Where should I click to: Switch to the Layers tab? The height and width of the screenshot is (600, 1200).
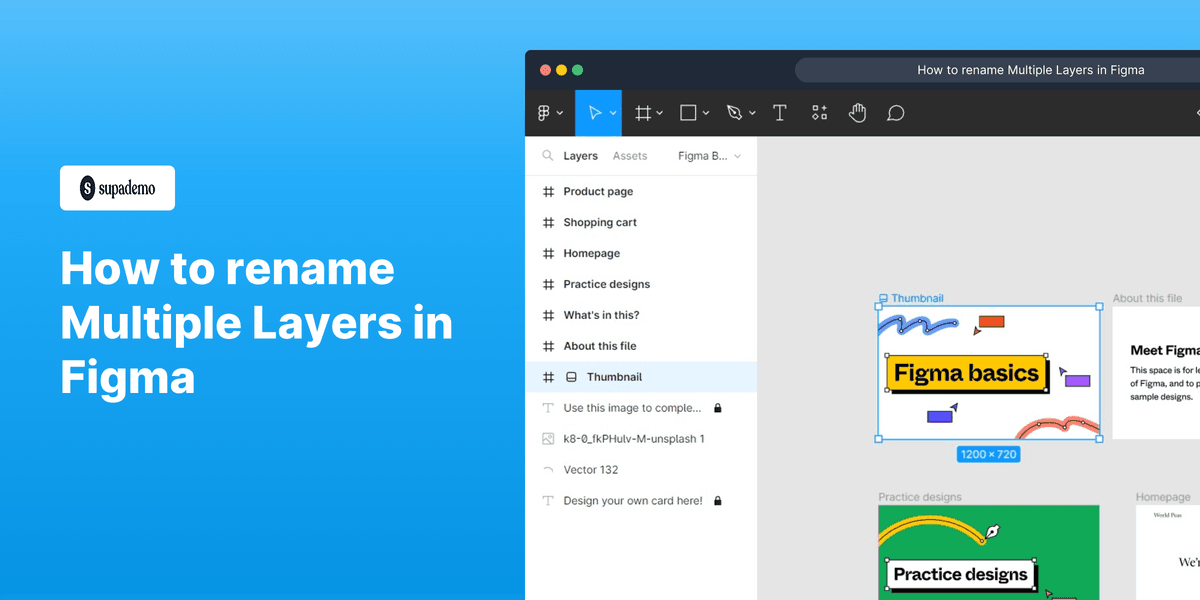579,156
